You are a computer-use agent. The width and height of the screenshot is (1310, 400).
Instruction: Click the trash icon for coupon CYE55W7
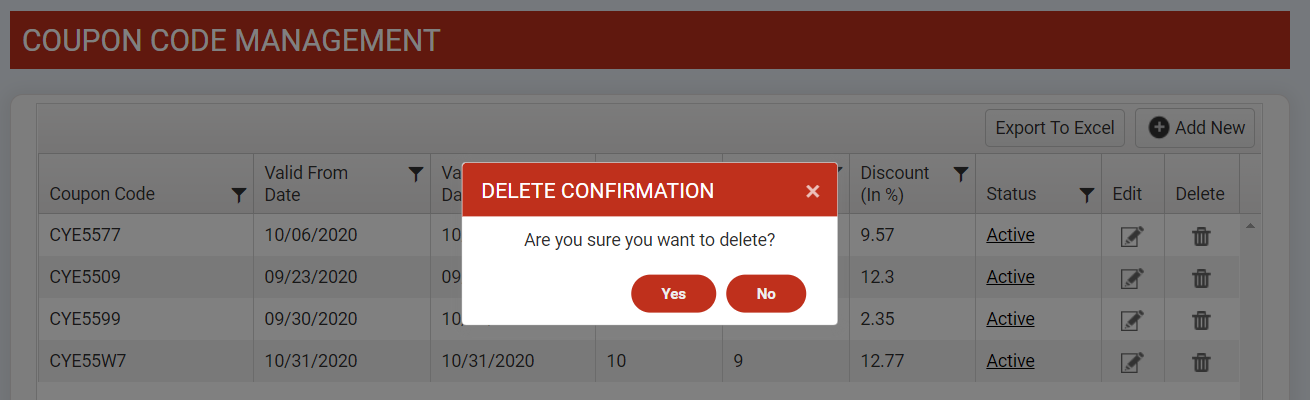click(x=1201, y=362)
